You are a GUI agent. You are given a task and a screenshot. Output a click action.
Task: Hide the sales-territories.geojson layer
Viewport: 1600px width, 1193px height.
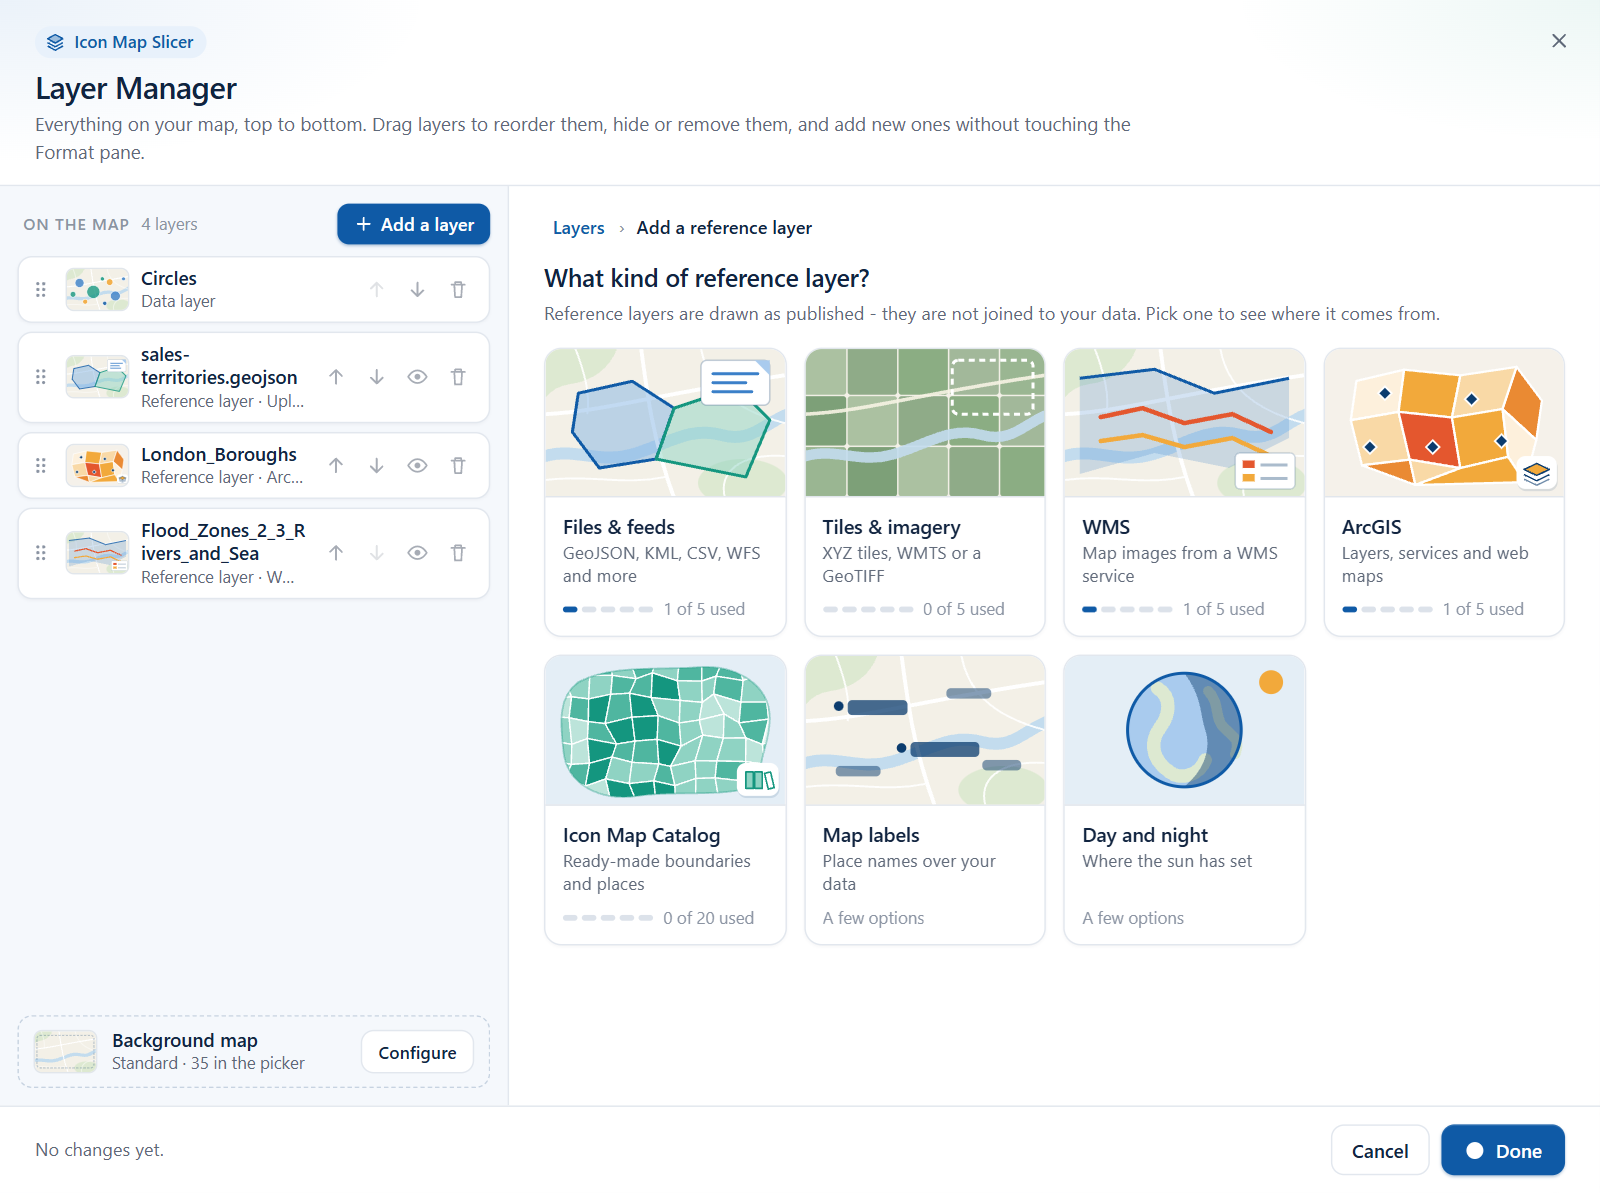click(x=417, y=377)
